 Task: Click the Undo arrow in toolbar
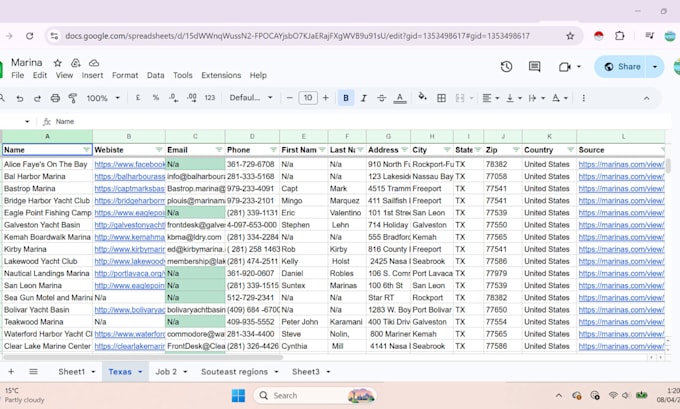20,98
